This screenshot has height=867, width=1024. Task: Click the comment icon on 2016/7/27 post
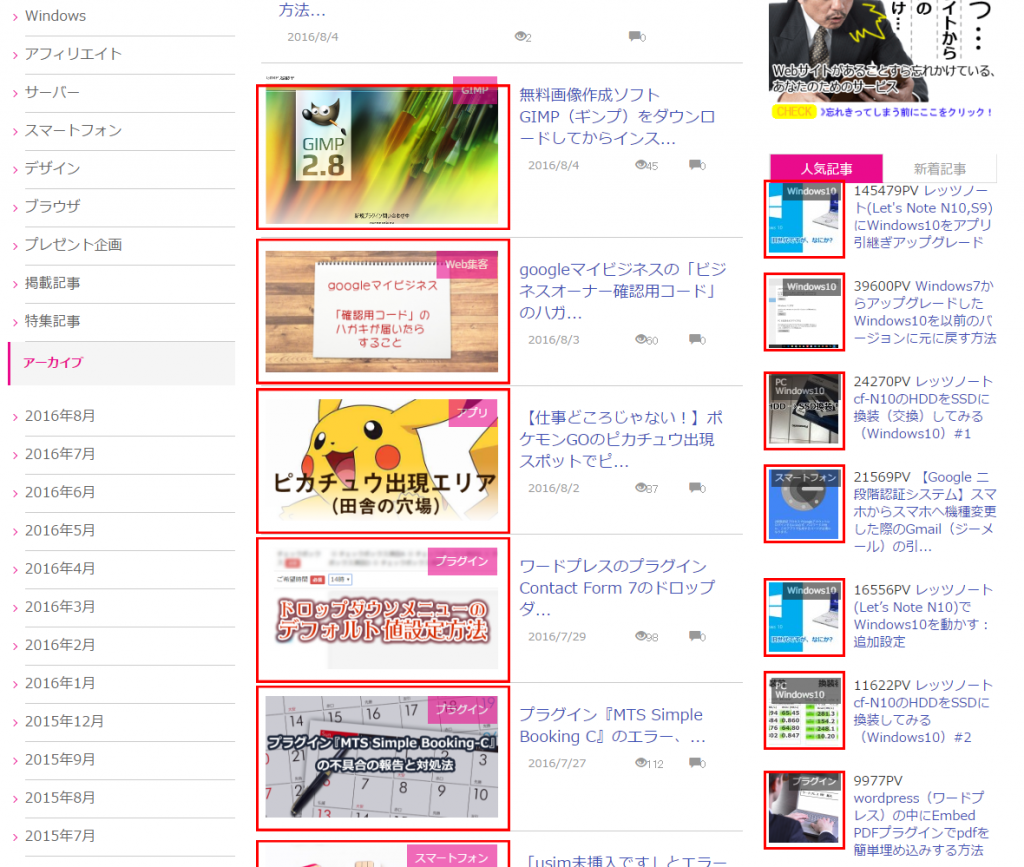[695, 763]
